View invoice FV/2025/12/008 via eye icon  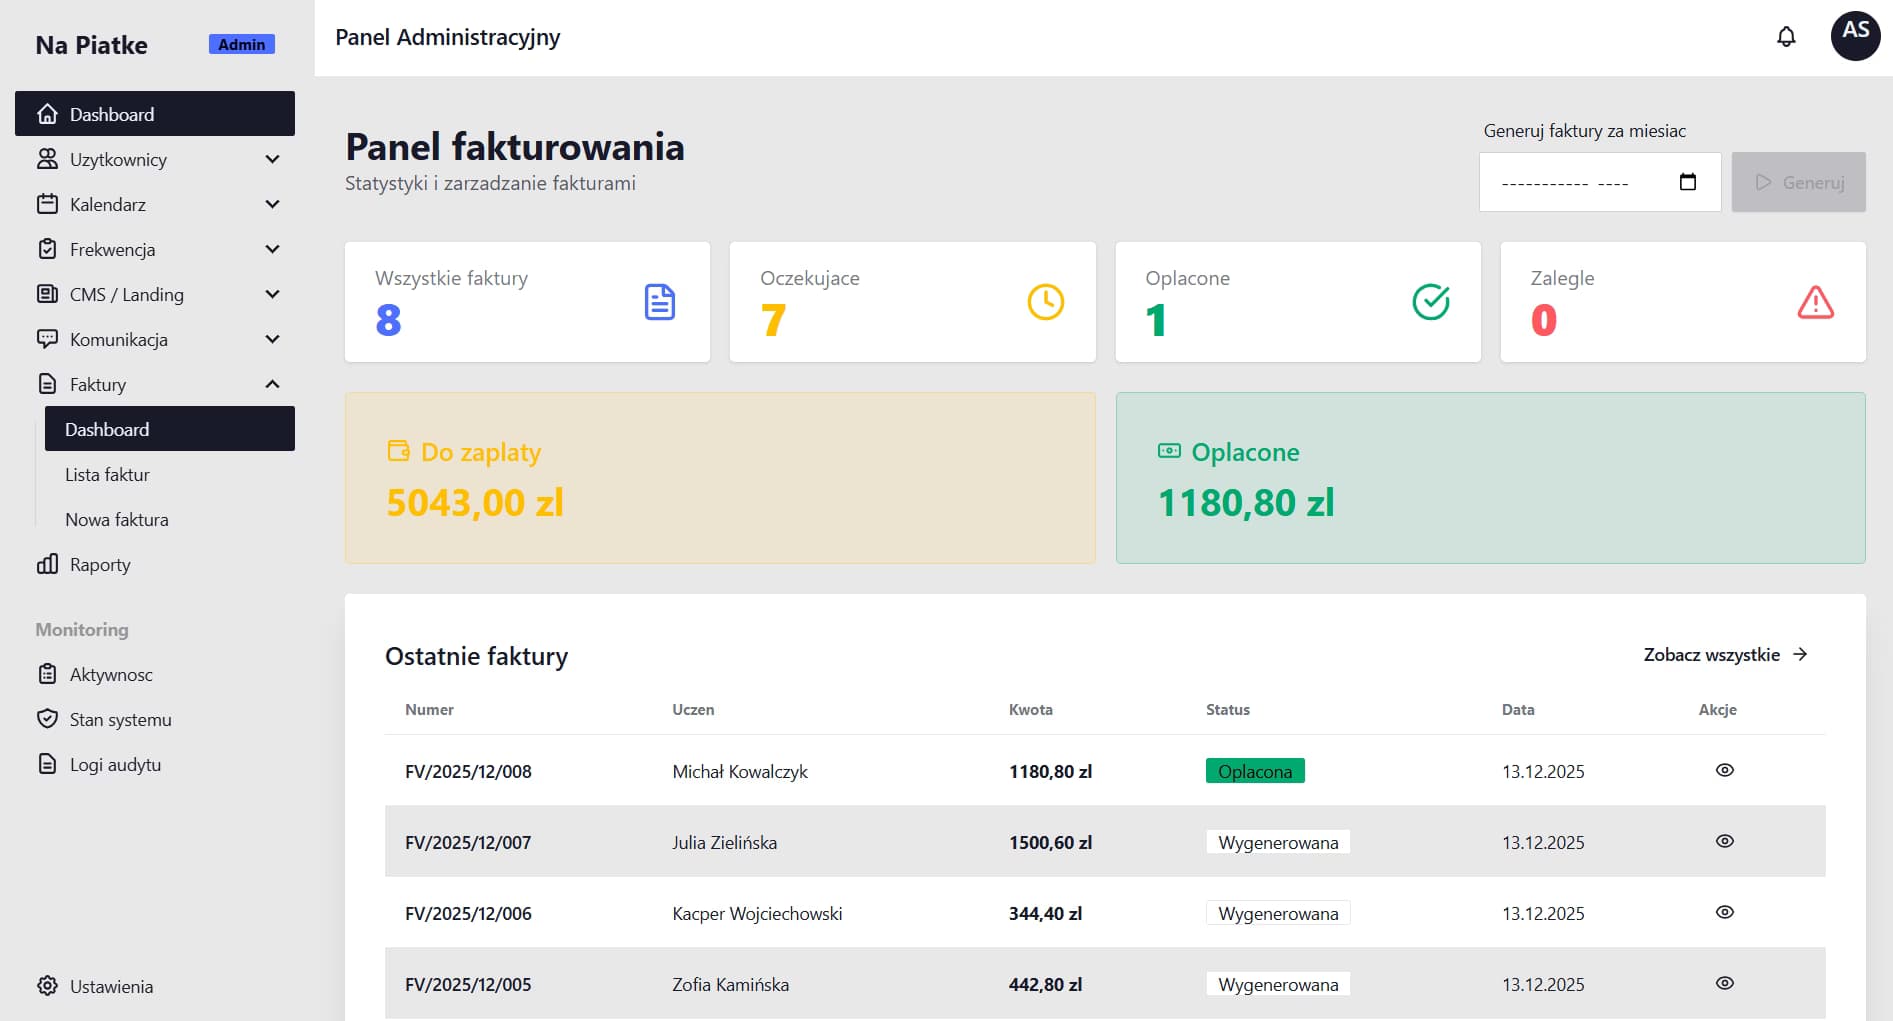[1725, 770]
